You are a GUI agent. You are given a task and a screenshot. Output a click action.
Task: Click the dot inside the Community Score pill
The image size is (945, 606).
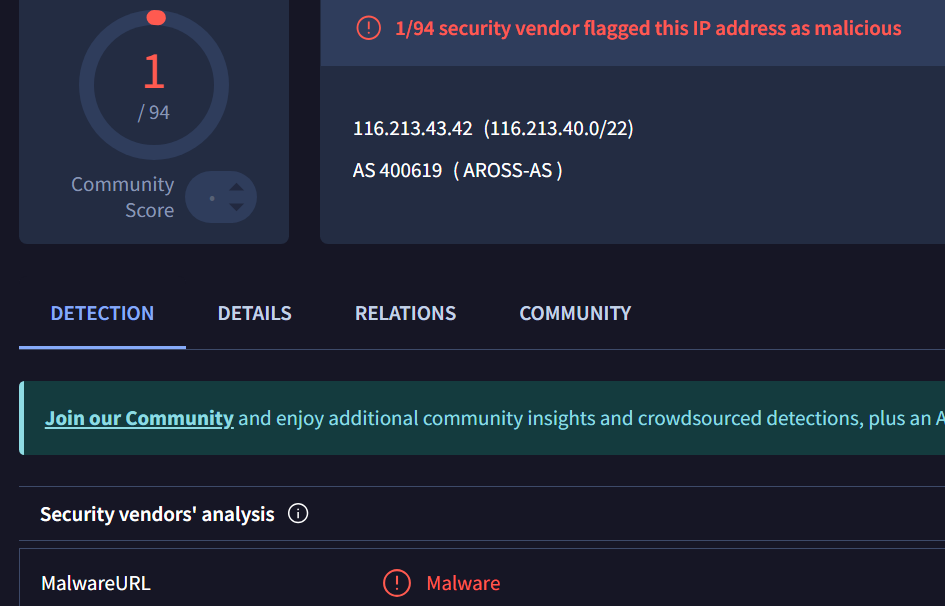(212, 198)
